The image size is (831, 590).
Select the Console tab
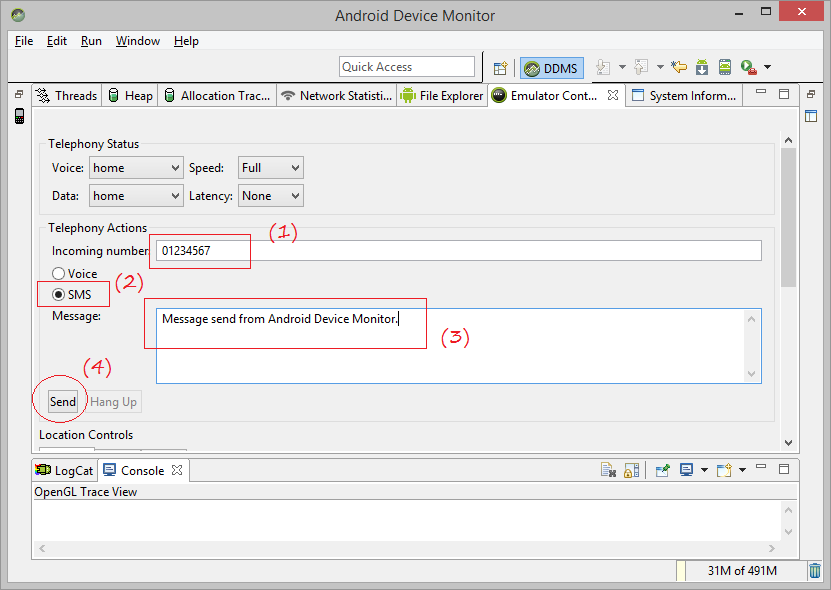[142, 471]
